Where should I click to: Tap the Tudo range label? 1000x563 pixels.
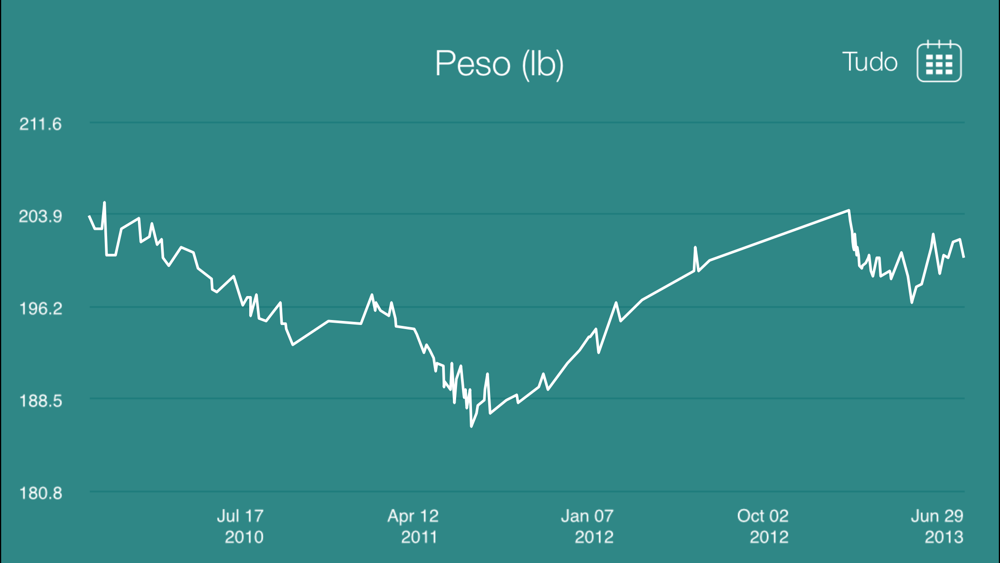(870, 62)
